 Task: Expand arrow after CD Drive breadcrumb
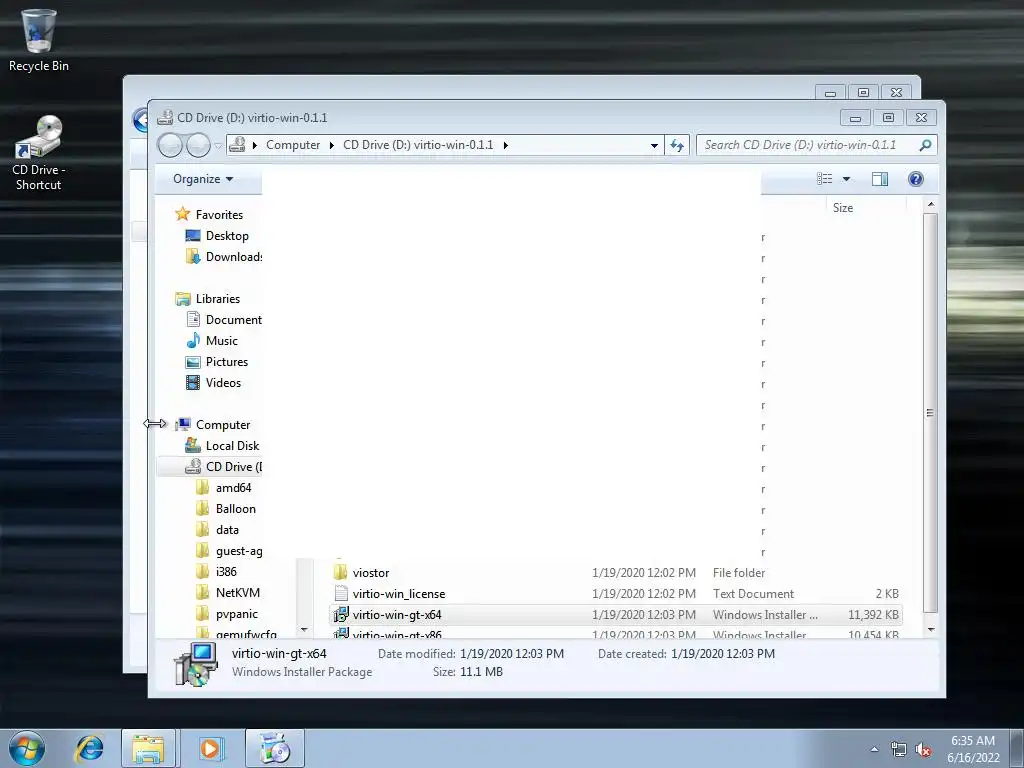[x=505, y=145]
